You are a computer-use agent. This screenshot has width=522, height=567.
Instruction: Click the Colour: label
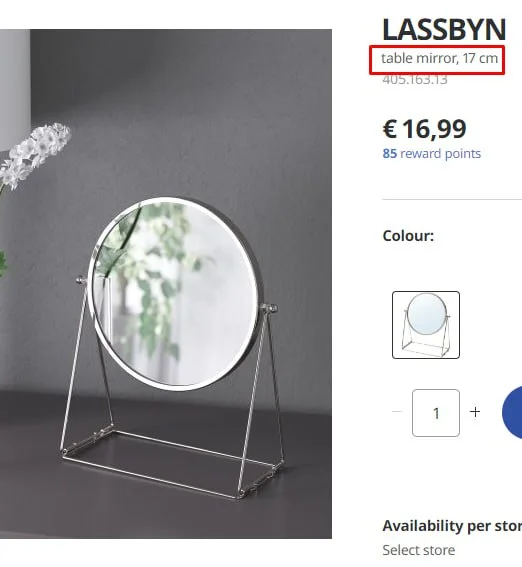[x=408, y=236]
